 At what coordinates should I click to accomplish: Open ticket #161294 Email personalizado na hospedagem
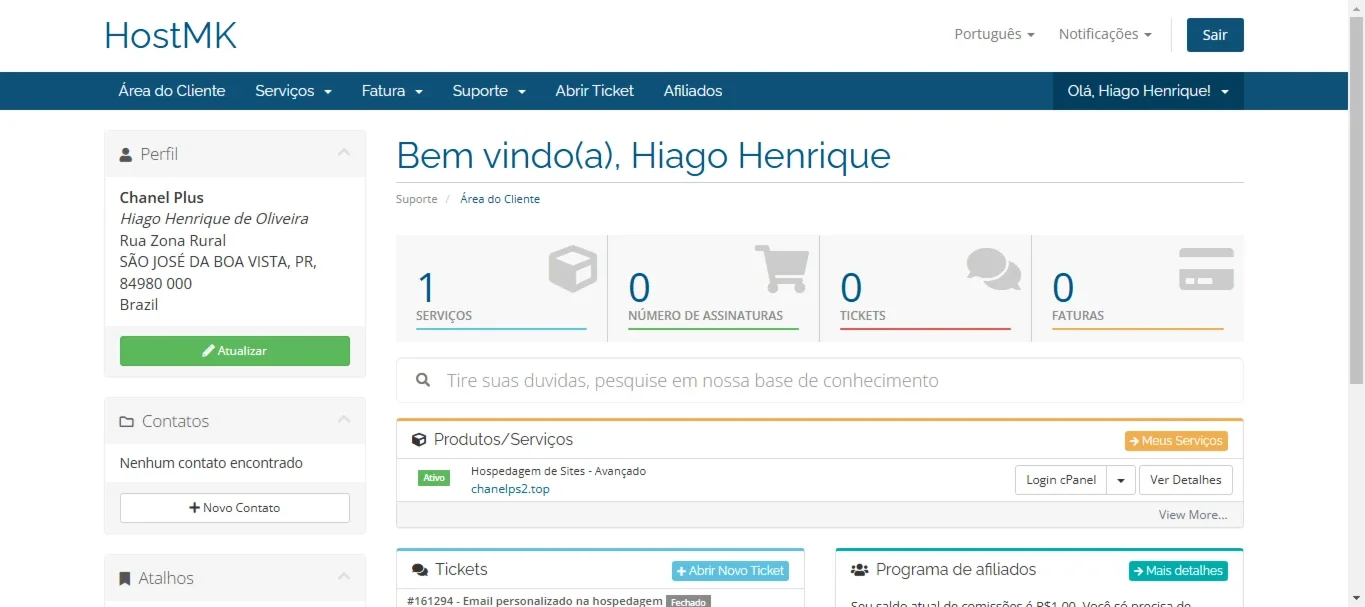click(535, 601)
